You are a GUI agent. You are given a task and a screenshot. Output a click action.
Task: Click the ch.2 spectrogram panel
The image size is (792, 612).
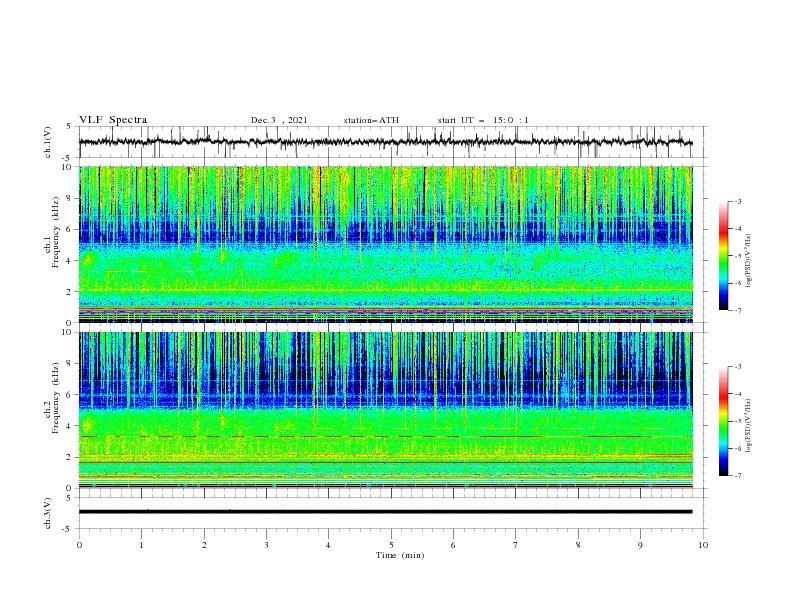point(386,410)
